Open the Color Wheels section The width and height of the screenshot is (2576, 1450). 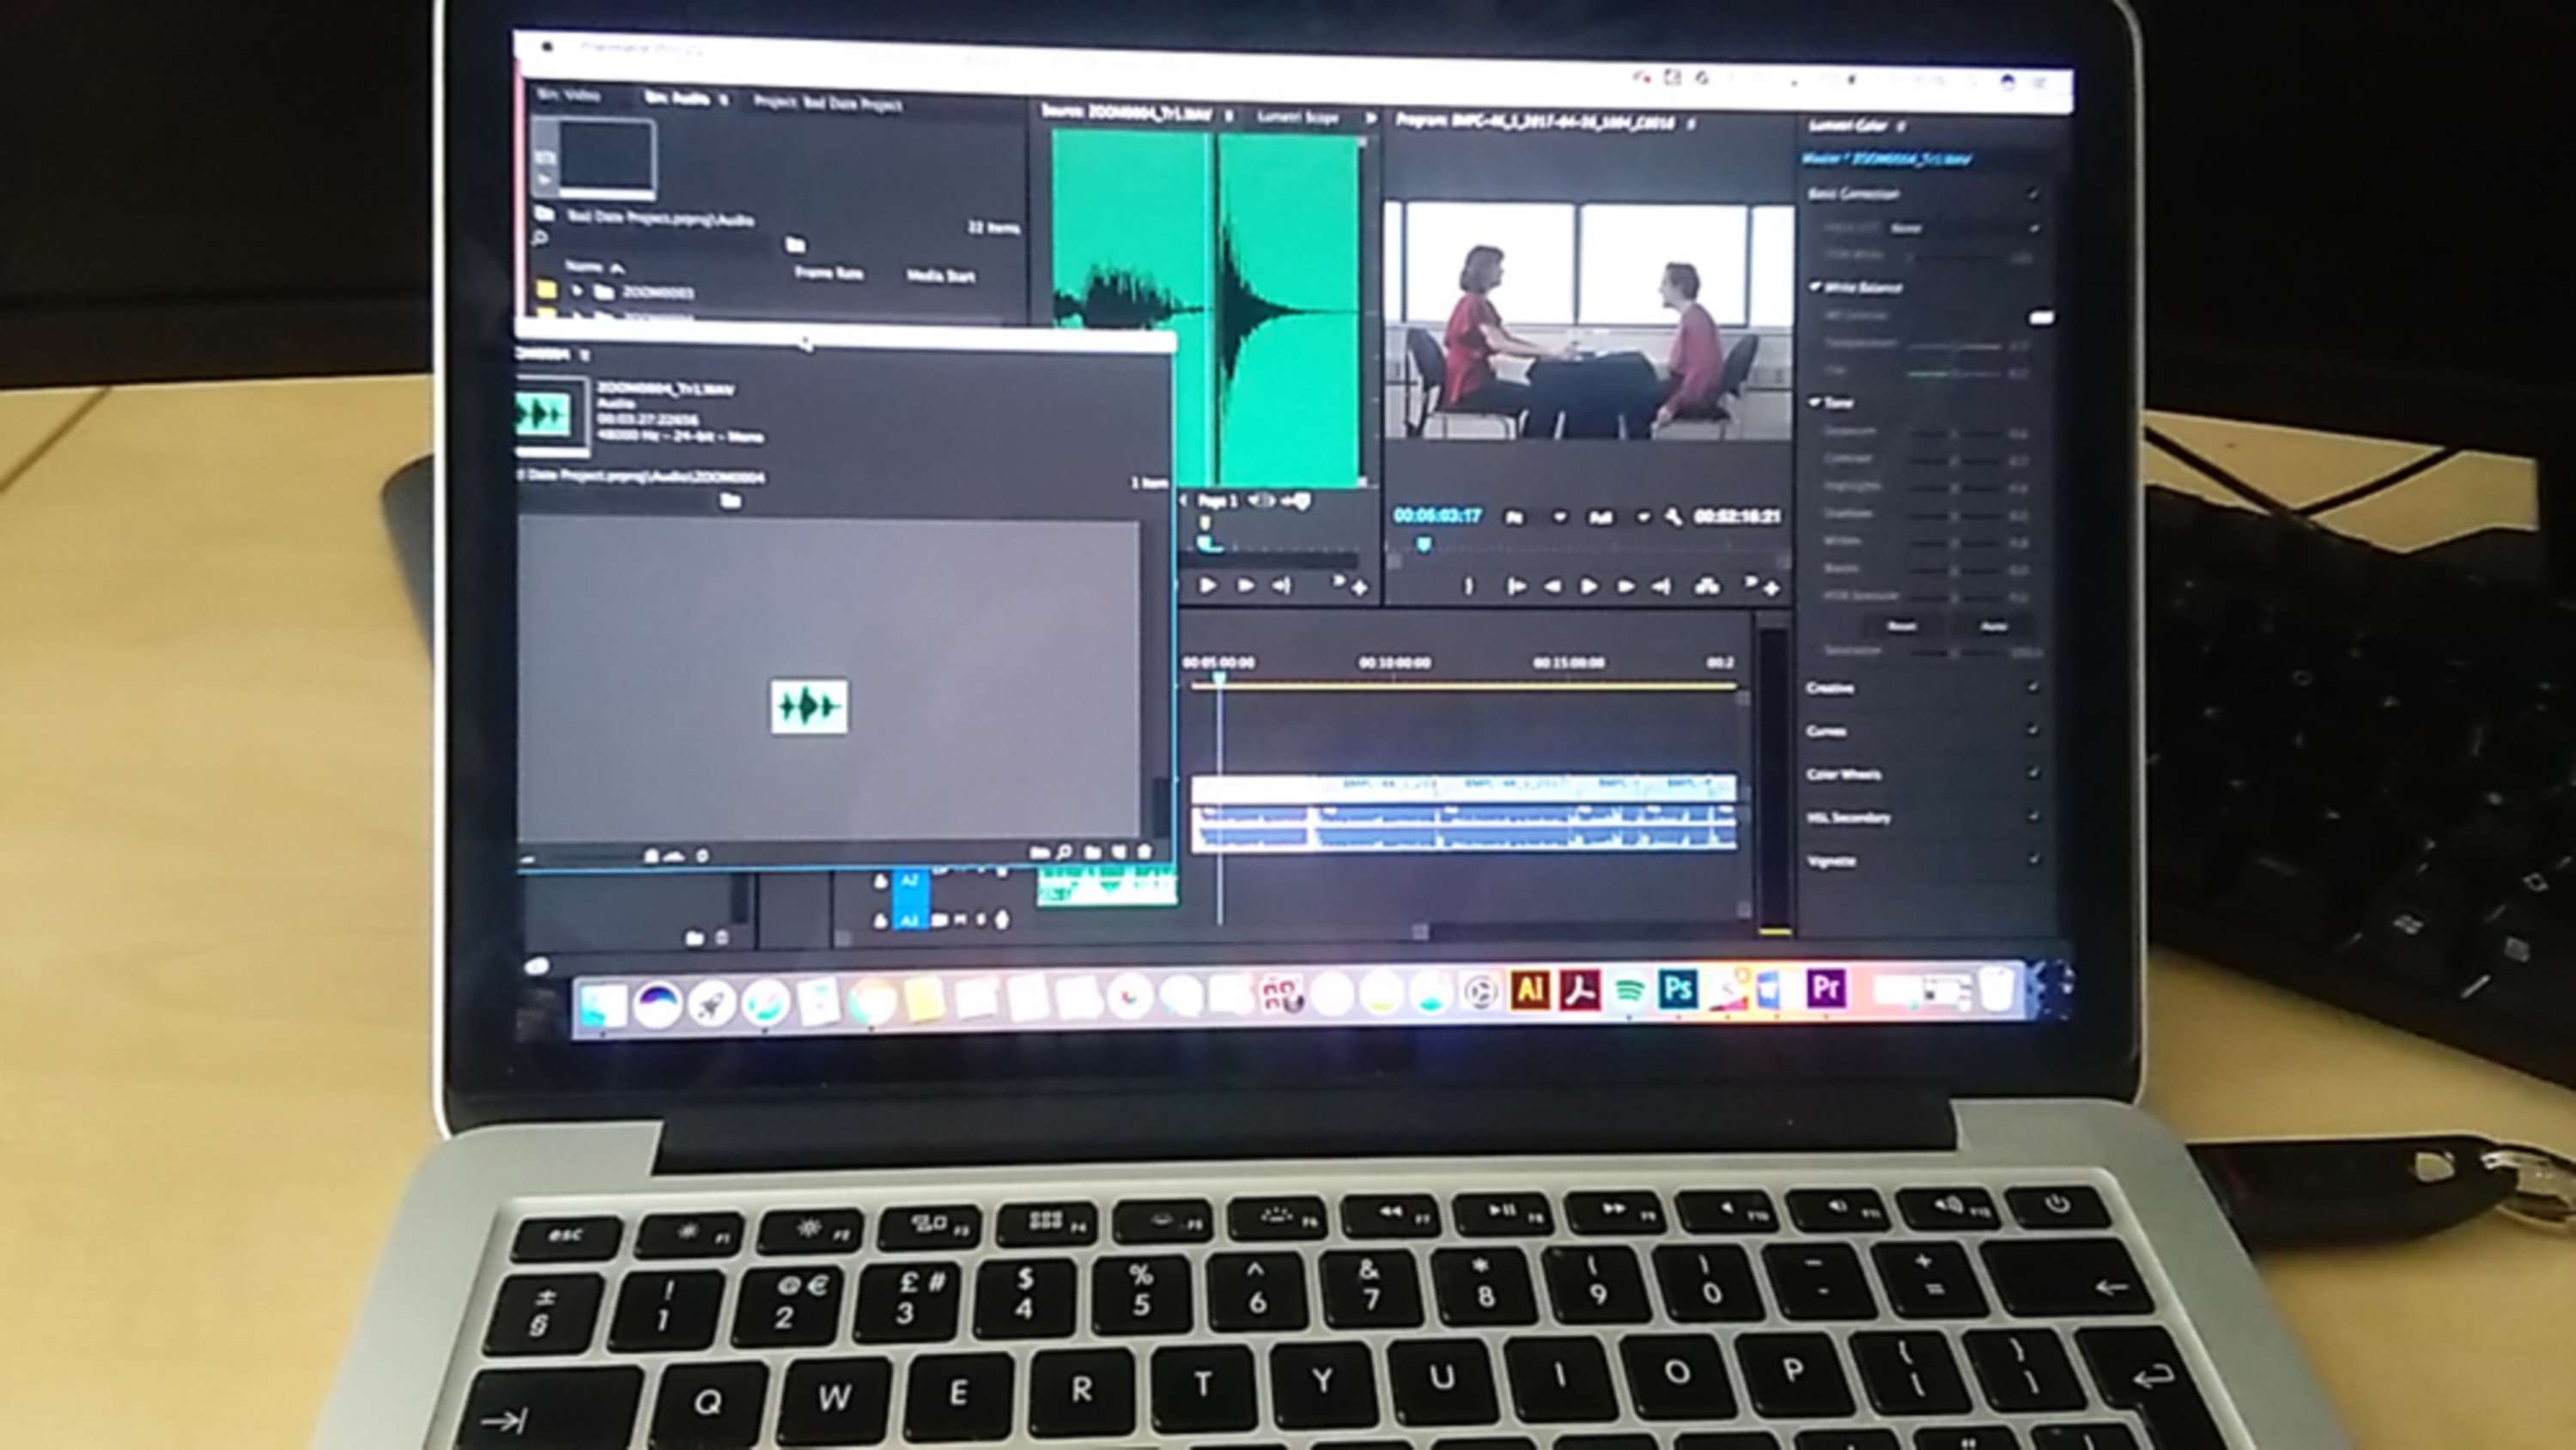point(1844,774)
